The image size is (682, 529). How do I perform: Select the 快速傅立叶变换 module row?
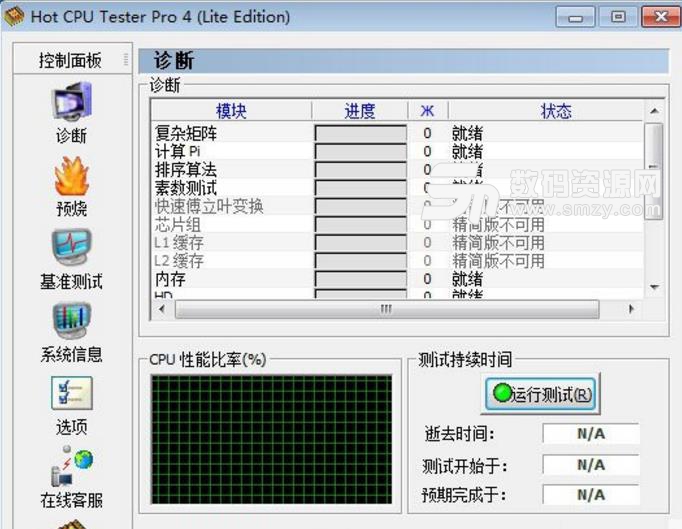coord(397,206)
